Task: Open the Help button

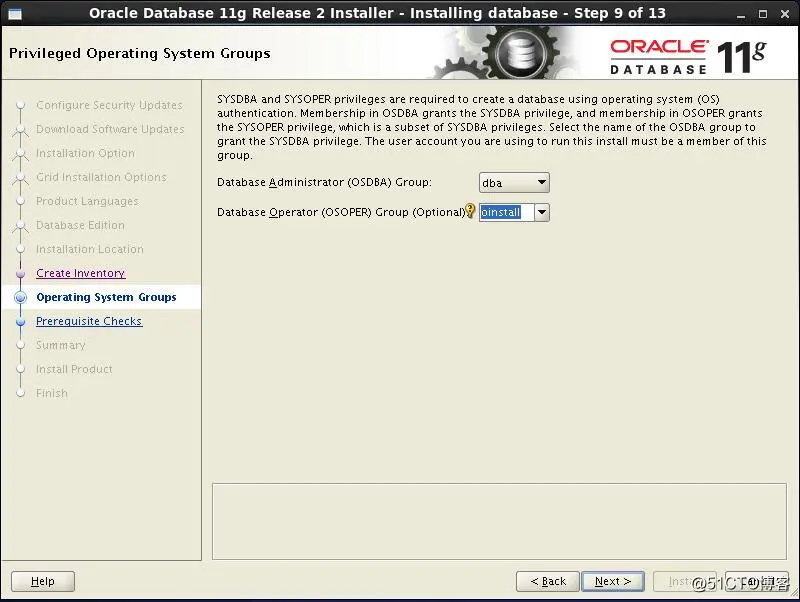Action: pos(43,581)
